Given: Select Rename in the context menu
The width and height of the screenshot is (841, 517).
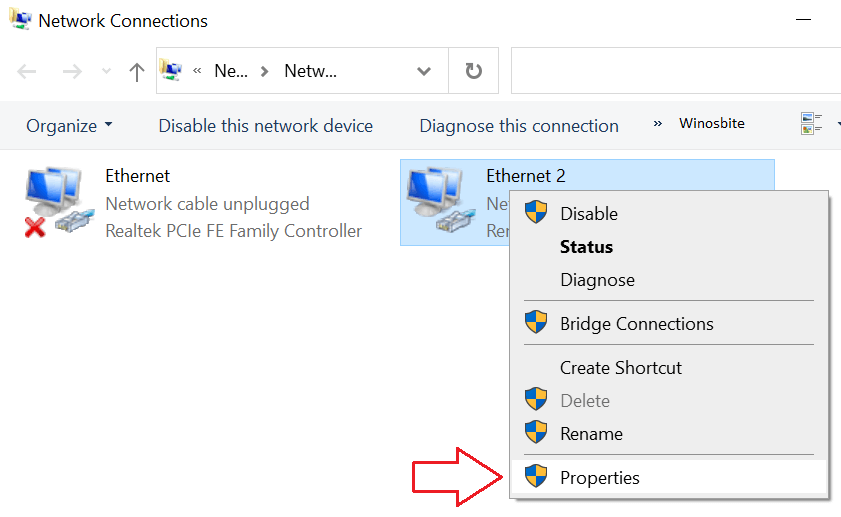Looking at the screenshot, I should [x=591, y=434].
